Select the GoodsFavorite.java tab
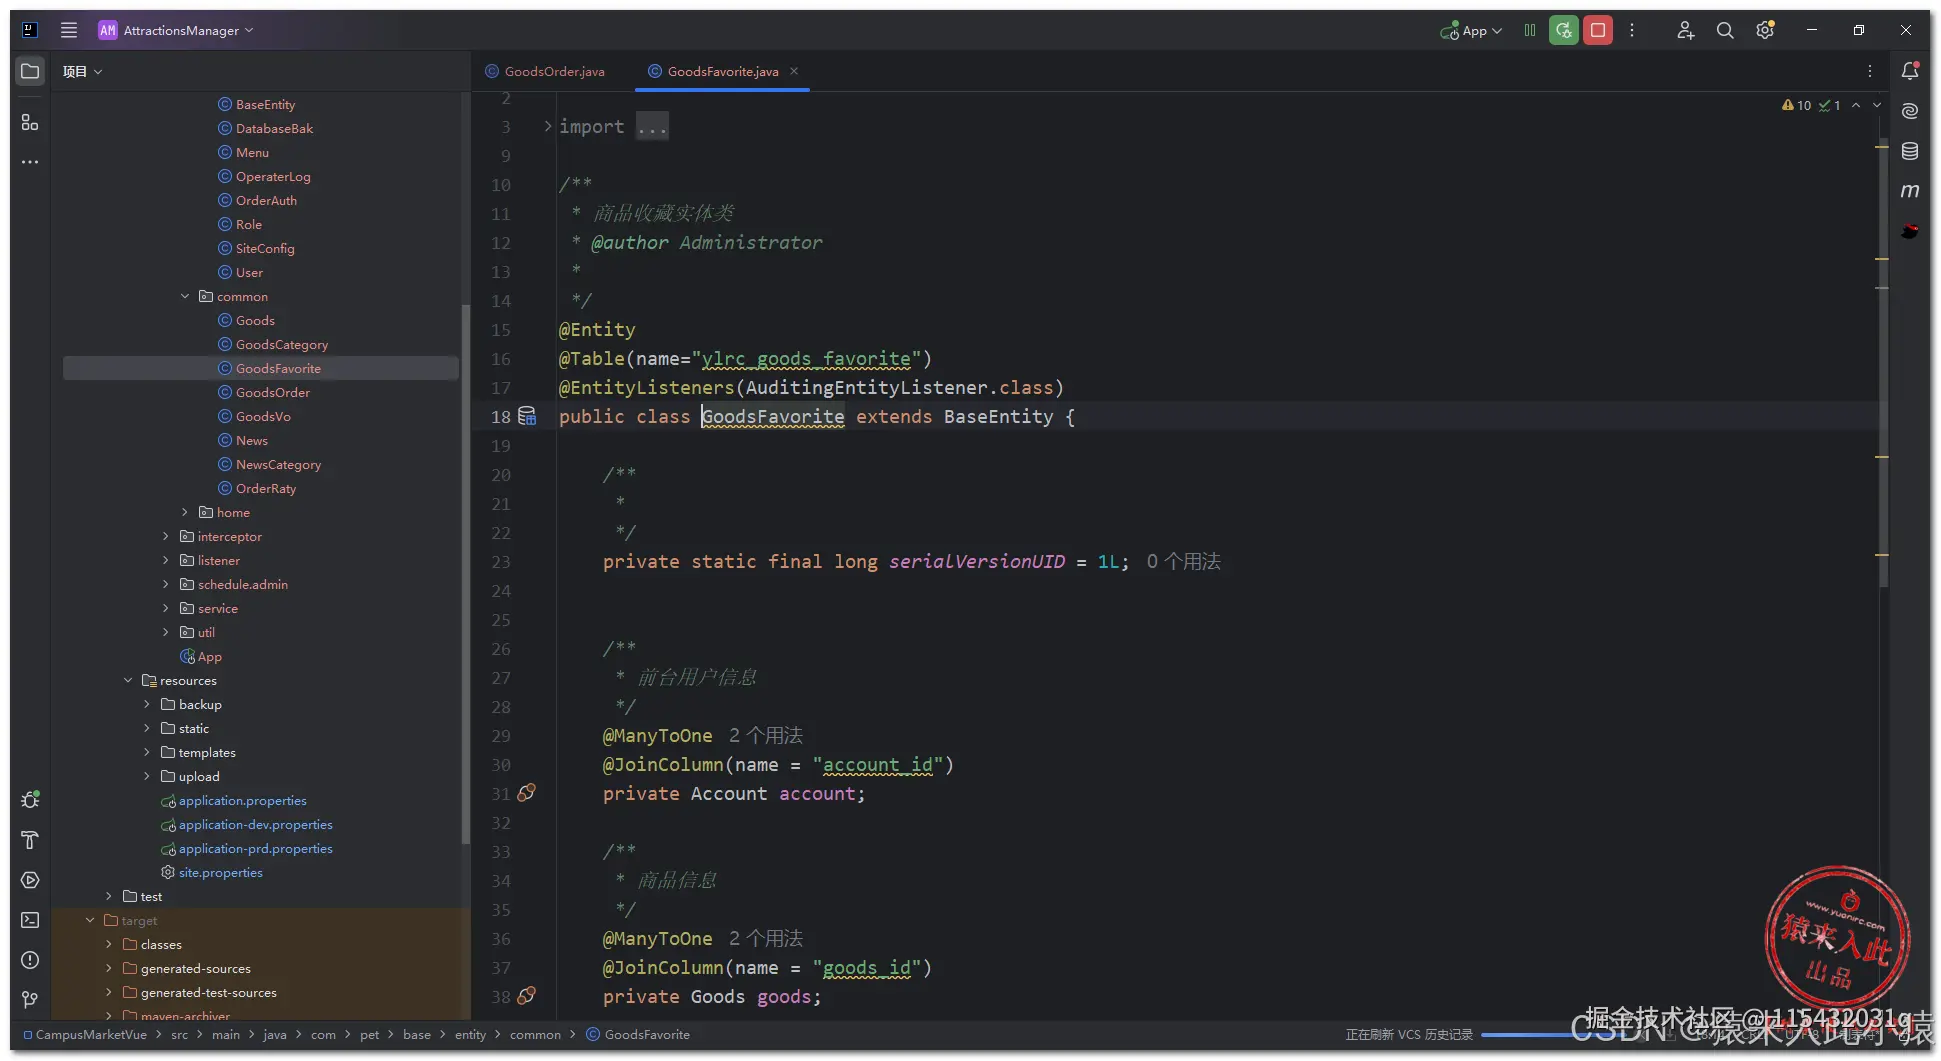The image size is (1941, 1061). (722, 71)
